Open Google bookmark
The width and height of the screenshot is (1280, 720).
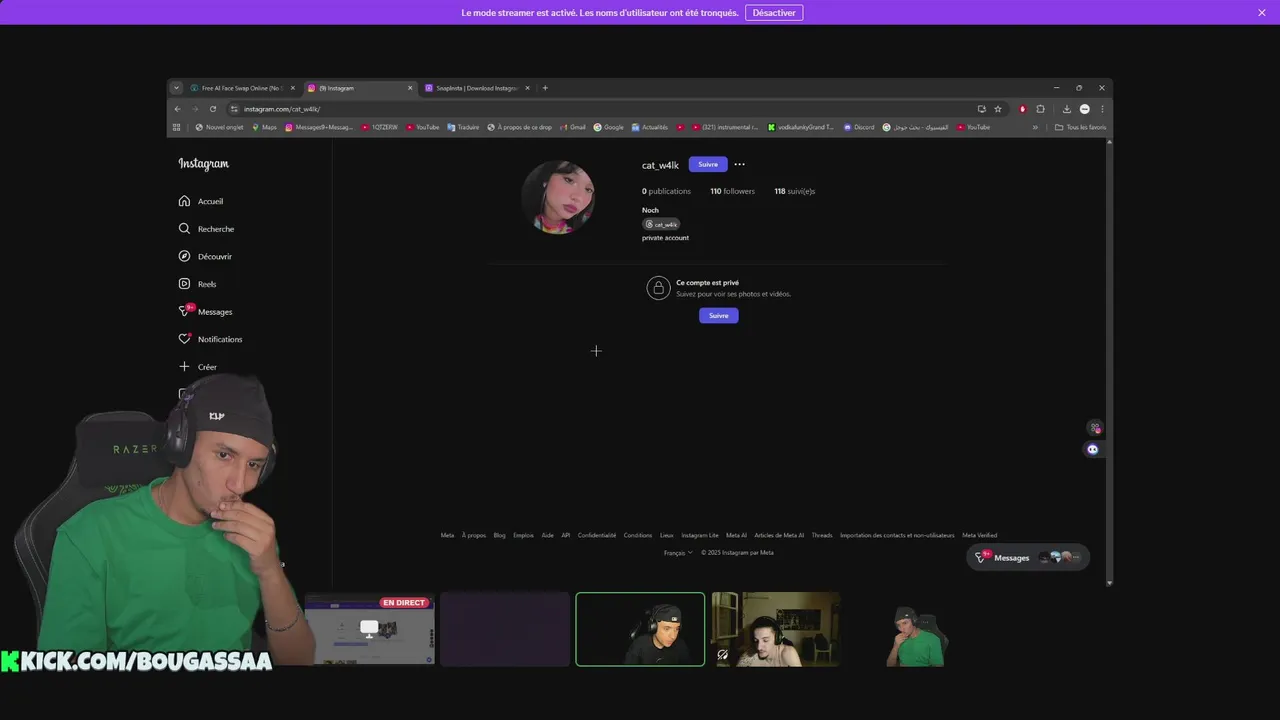click(608, 127)
